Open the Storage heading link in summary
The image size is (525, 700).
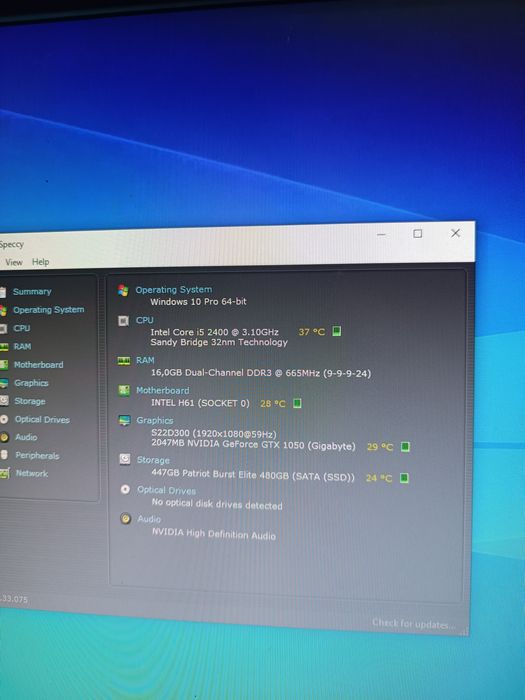tap(153, 460)
